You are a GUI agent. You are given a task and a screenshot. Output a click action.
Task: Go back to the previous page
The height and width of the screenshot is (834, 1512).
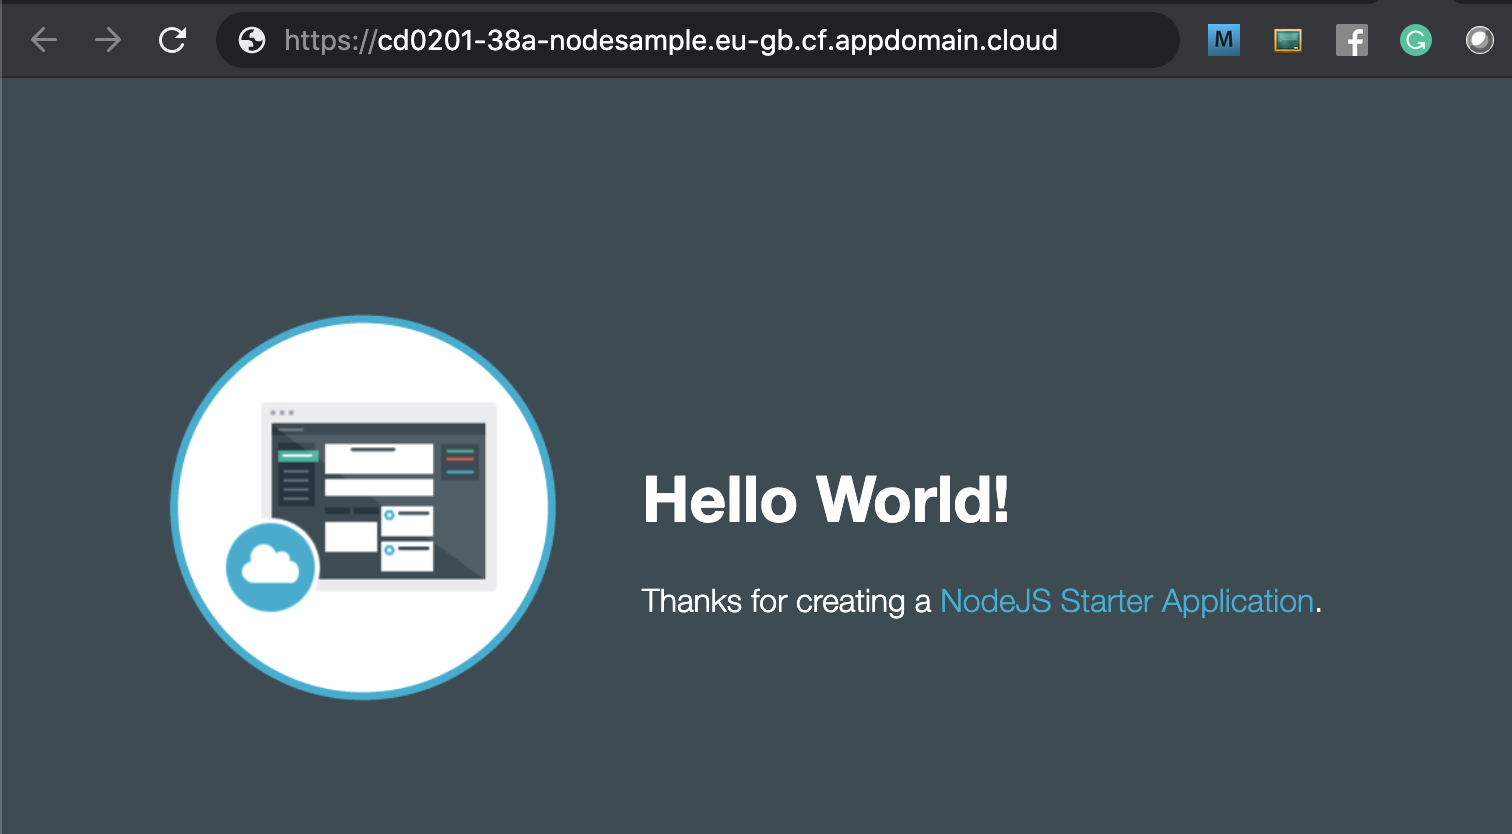pyautogui.click(x=44, y=40)
